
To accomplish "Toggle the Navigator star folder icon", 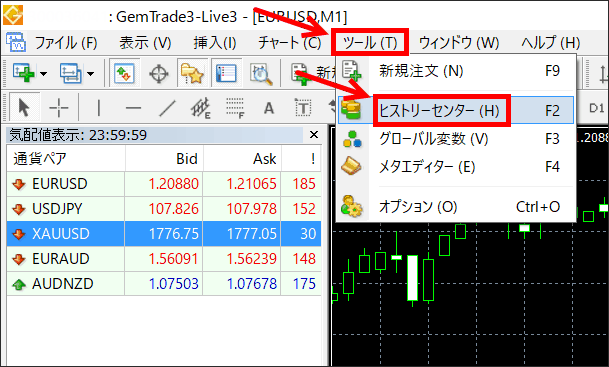I will [x=192, y=73].
